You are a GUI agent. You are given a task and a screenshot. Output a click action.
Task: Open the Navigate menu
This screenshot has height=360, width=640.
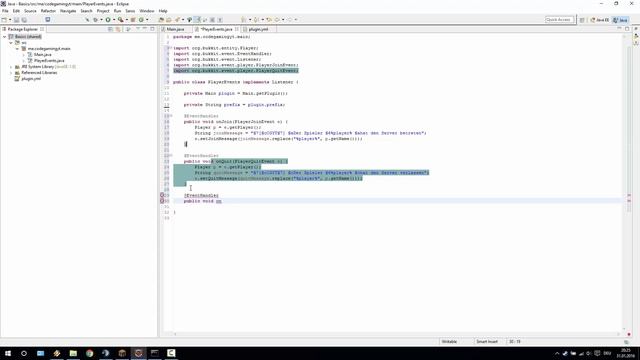(x=68, y=11)
